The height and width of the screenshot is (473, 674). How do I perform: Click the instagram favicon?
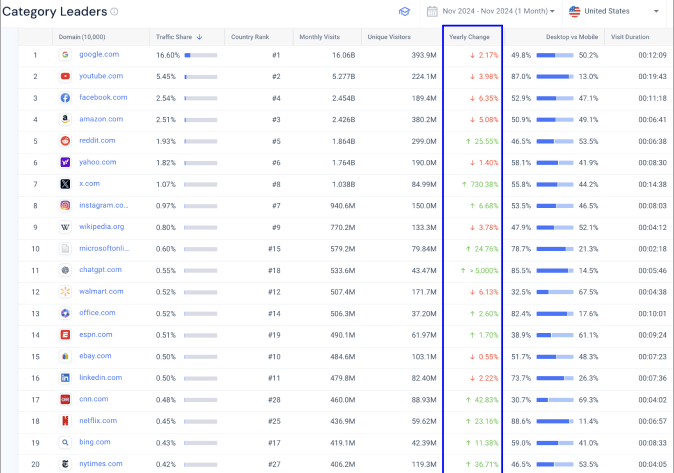(x=65, y=206)
